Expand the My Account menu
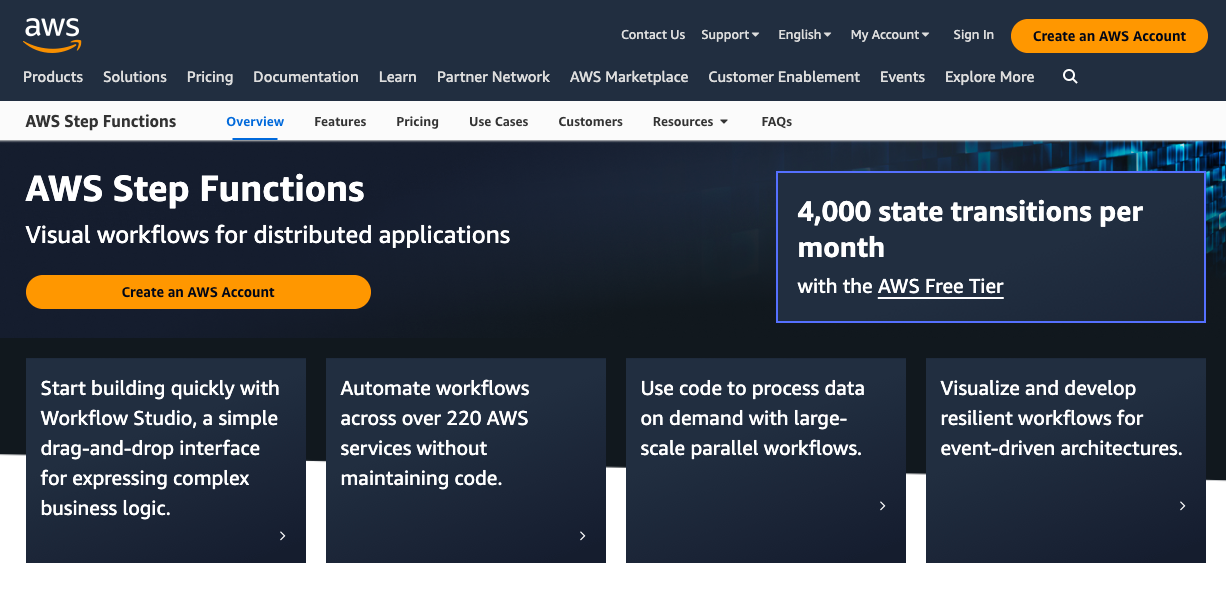This screenshot has height=612, width=1226. 890,35
